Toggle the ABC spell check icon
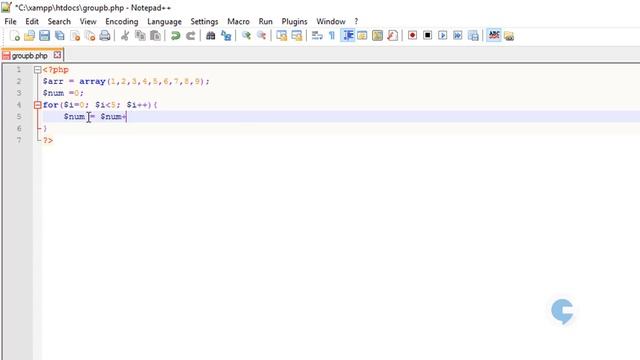Viewport: 640px width, 360px height. coord(494,36)
